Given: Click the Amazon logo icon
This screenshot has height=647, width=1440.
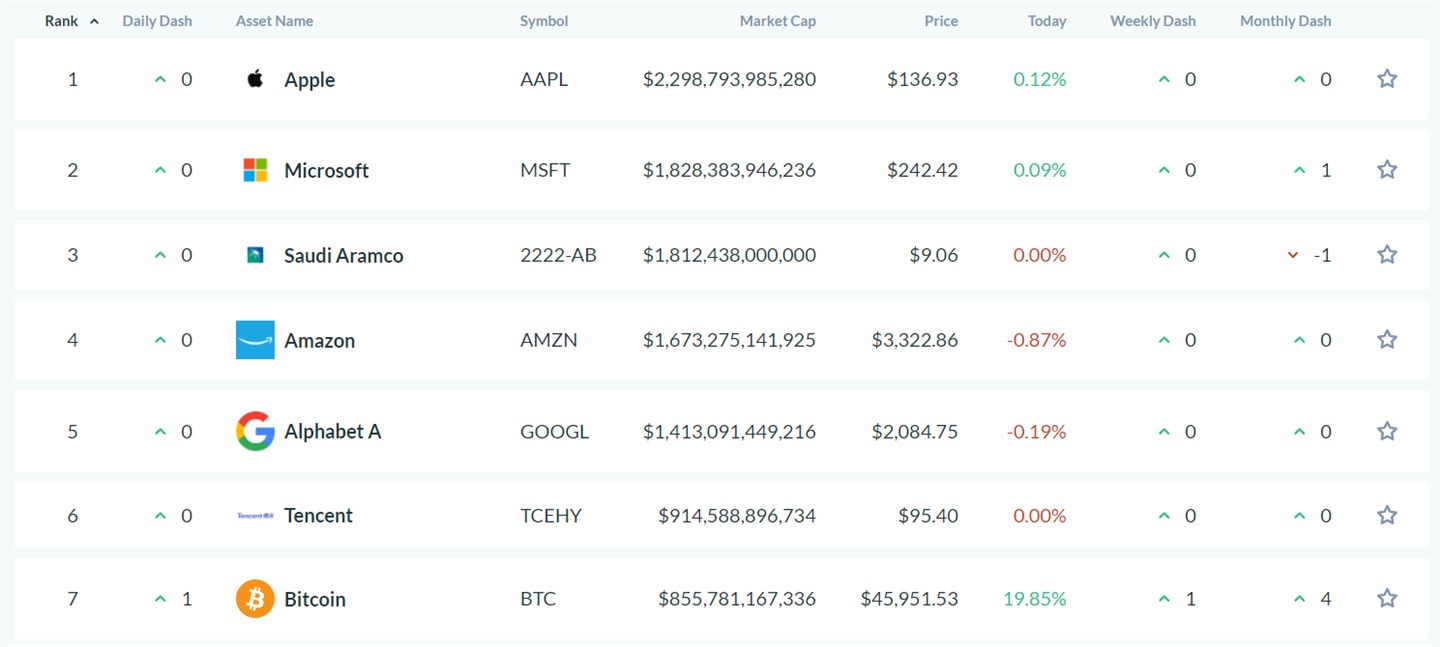Looking at the screenshot, I should 255,340.
